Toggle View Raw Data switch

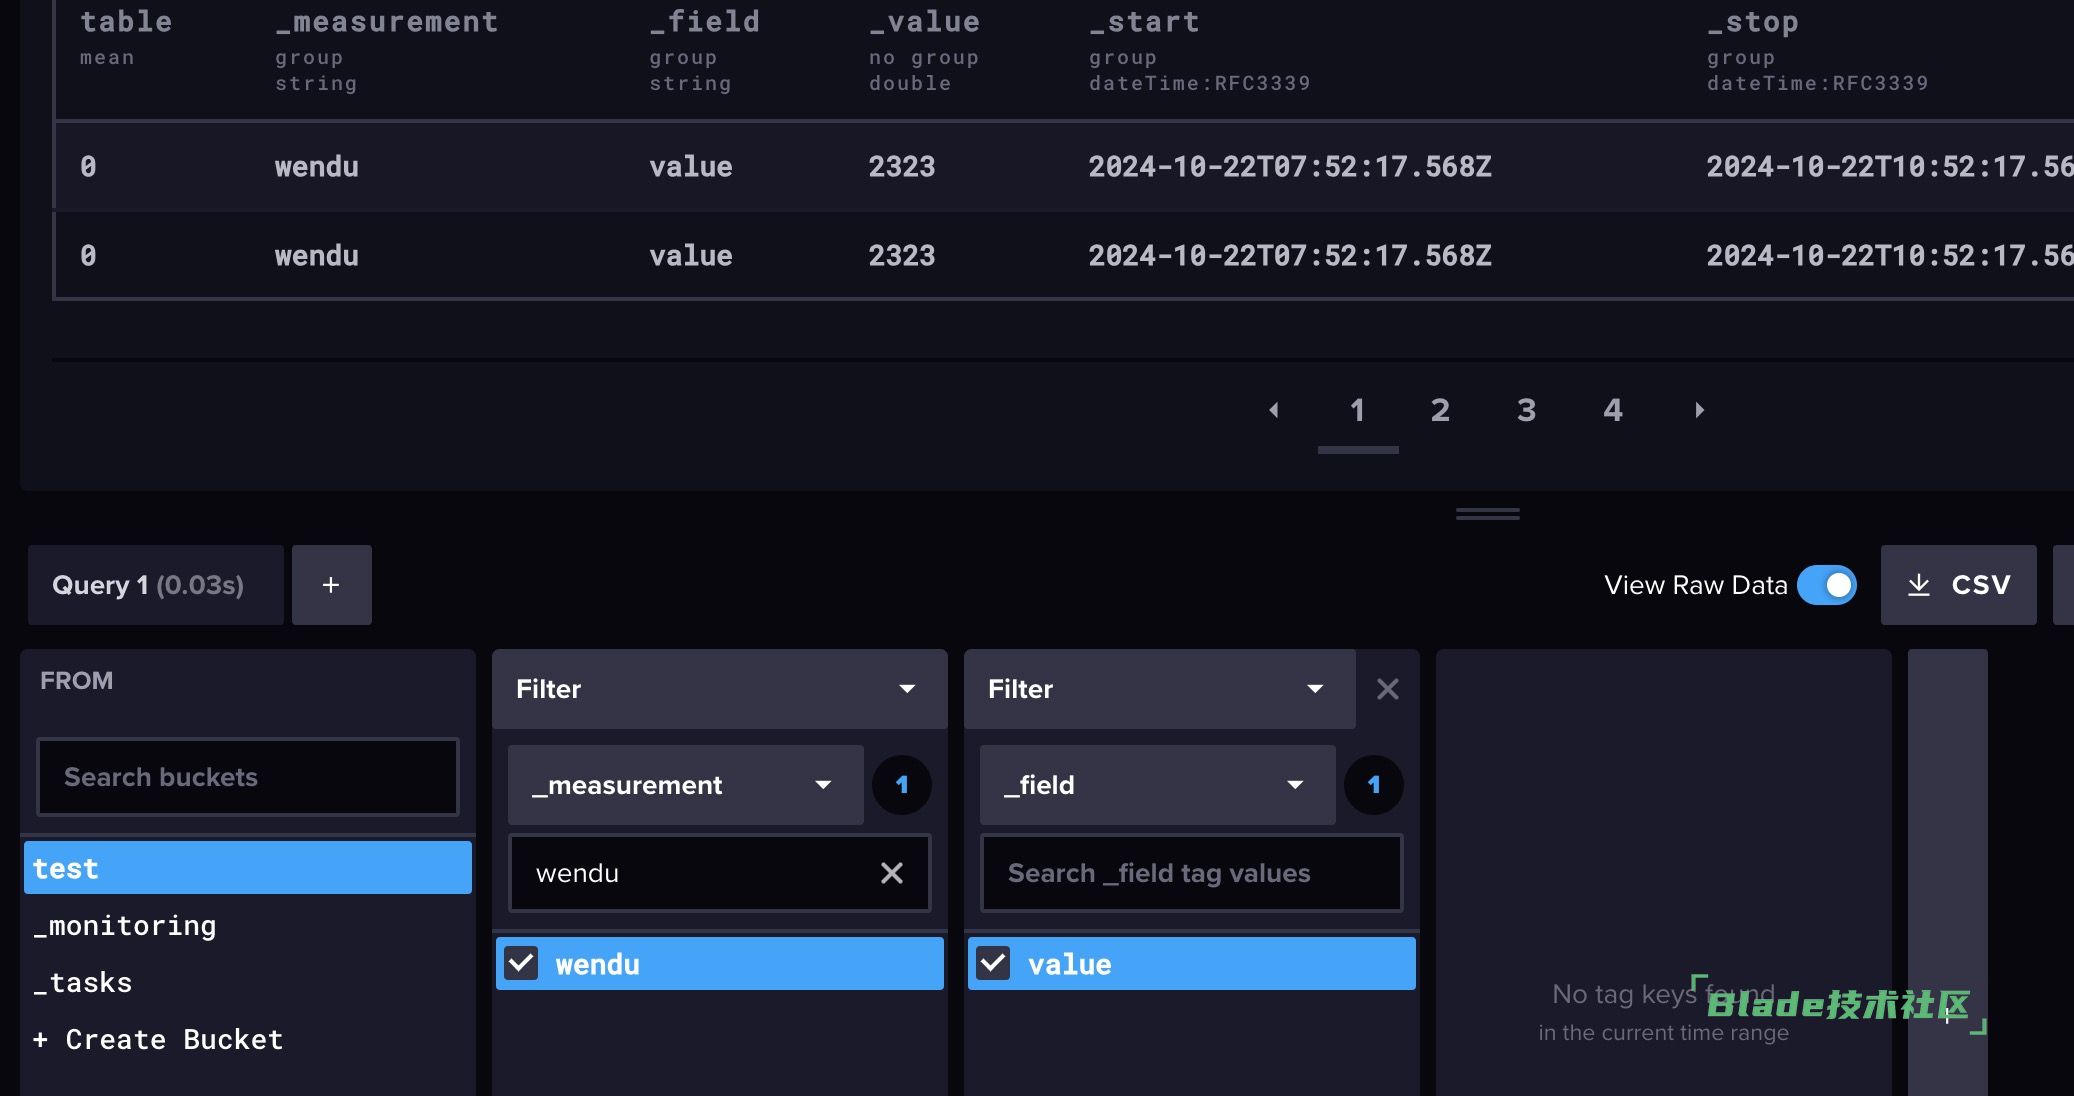click(1827, 585)
